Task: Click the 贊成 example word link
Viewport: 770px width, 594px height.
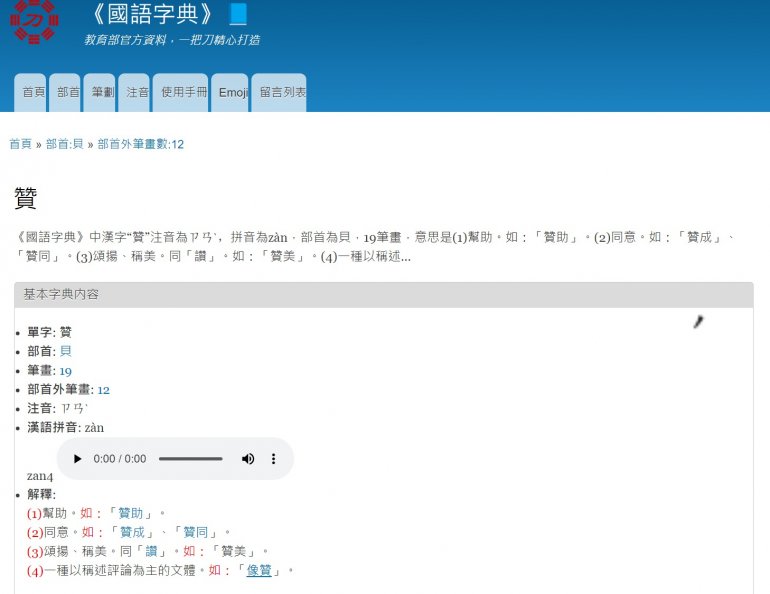Action: point(133,533)
